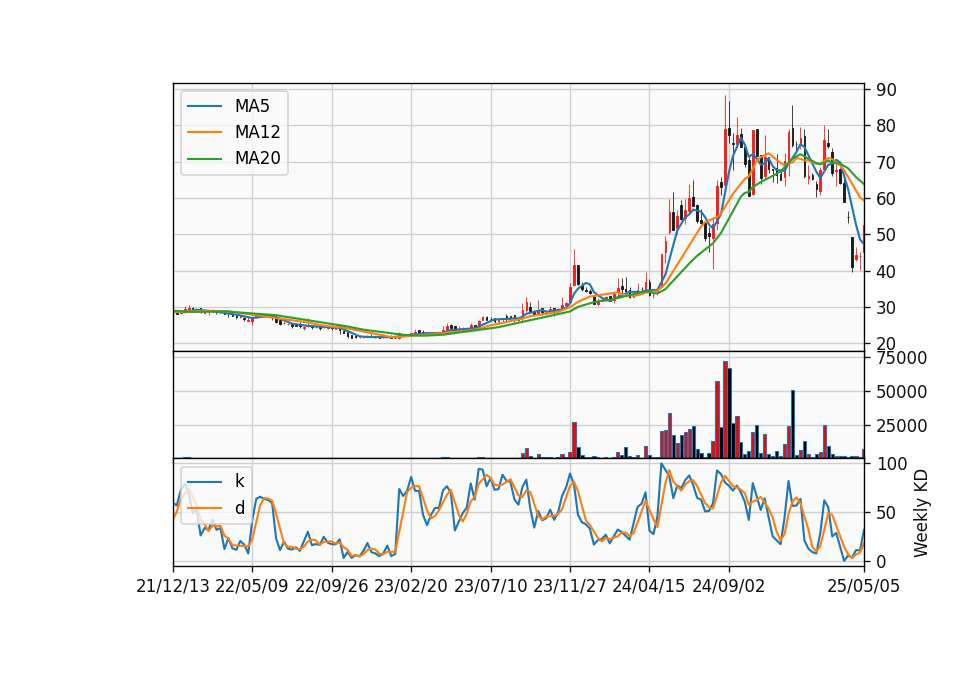960x690 pixels.
Task: Click the 80 price axis label
Action: click(x=886, y=126)
